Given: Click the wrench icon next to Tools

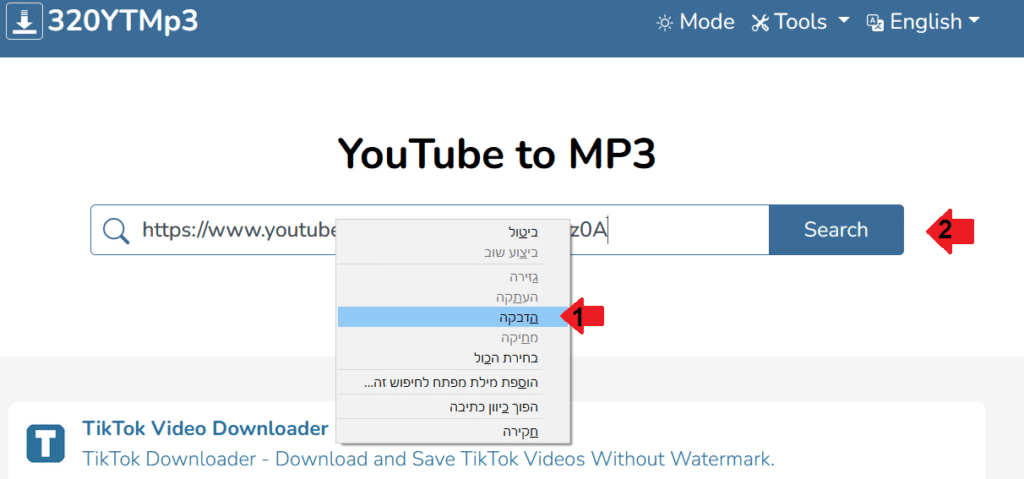Looking at the screenshot, I should point(760,22).
